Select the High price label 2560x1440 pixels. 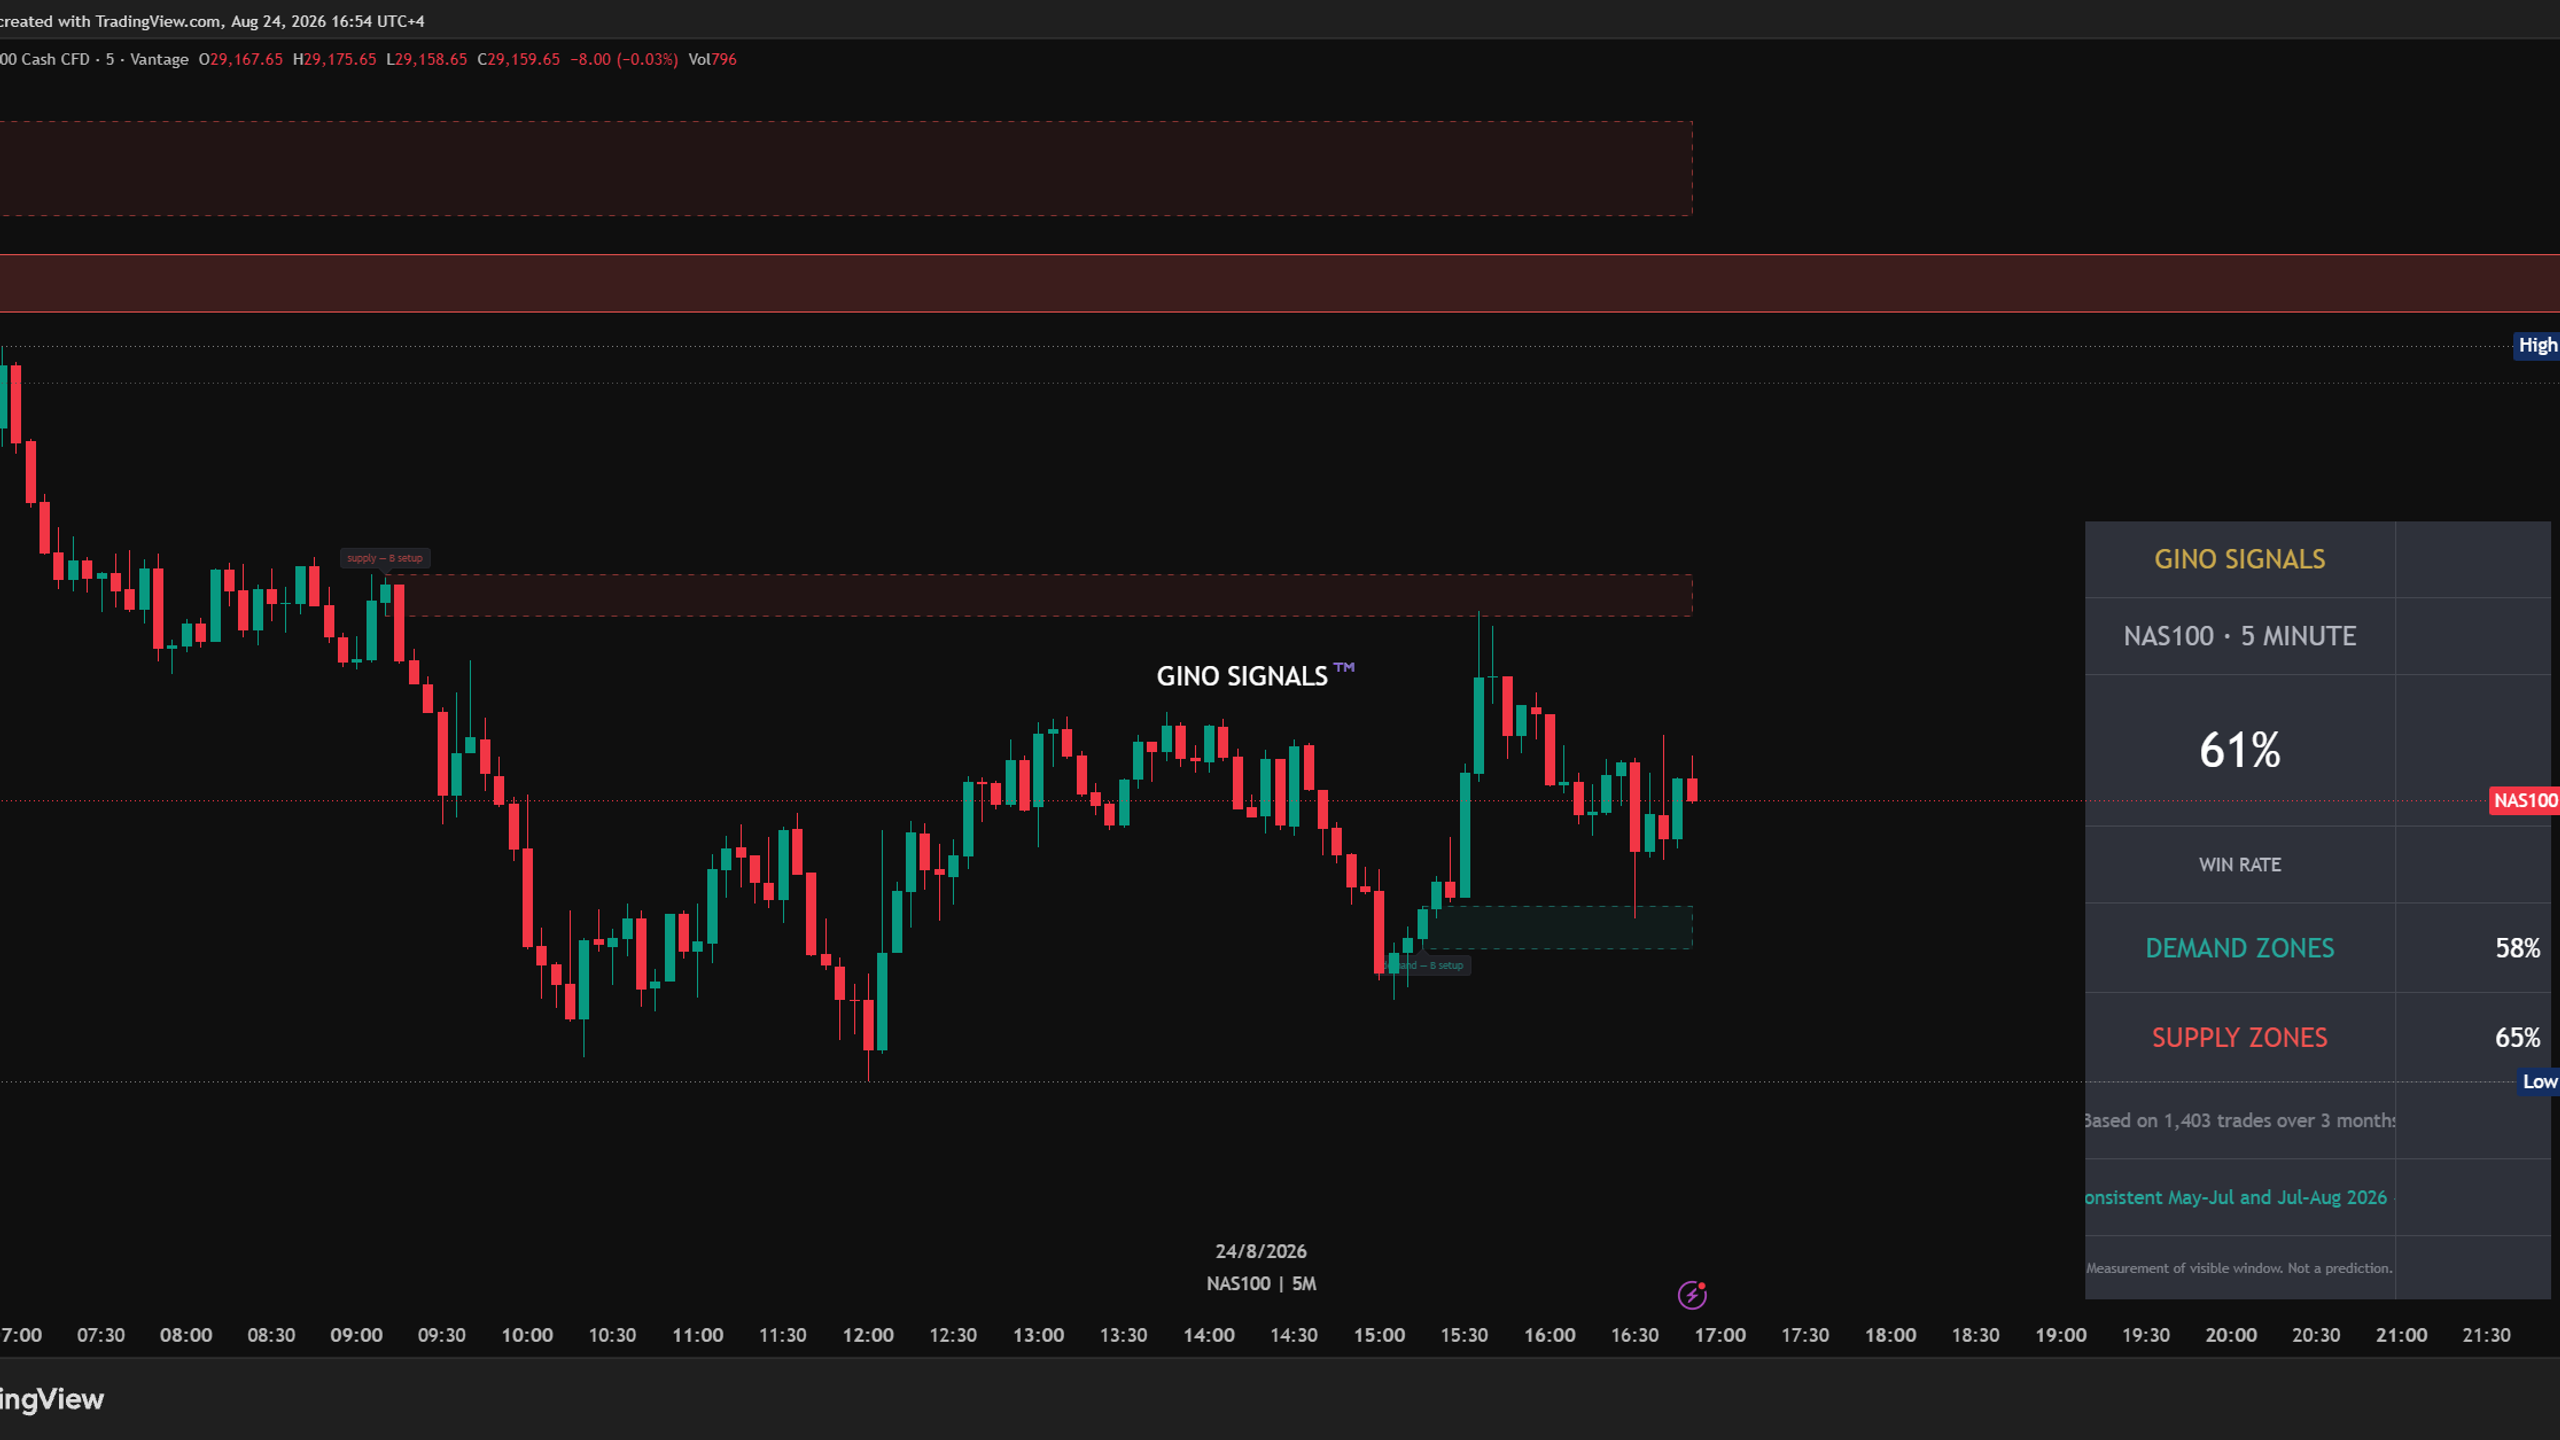2537,345
